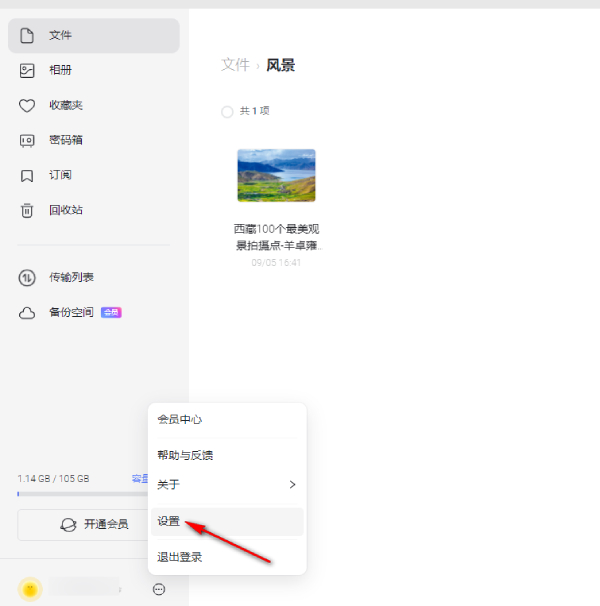The height and width of the screenshot is (606, 600).
Task: Open the 回收站 recycle bin
Action: (x=65, y=210)
